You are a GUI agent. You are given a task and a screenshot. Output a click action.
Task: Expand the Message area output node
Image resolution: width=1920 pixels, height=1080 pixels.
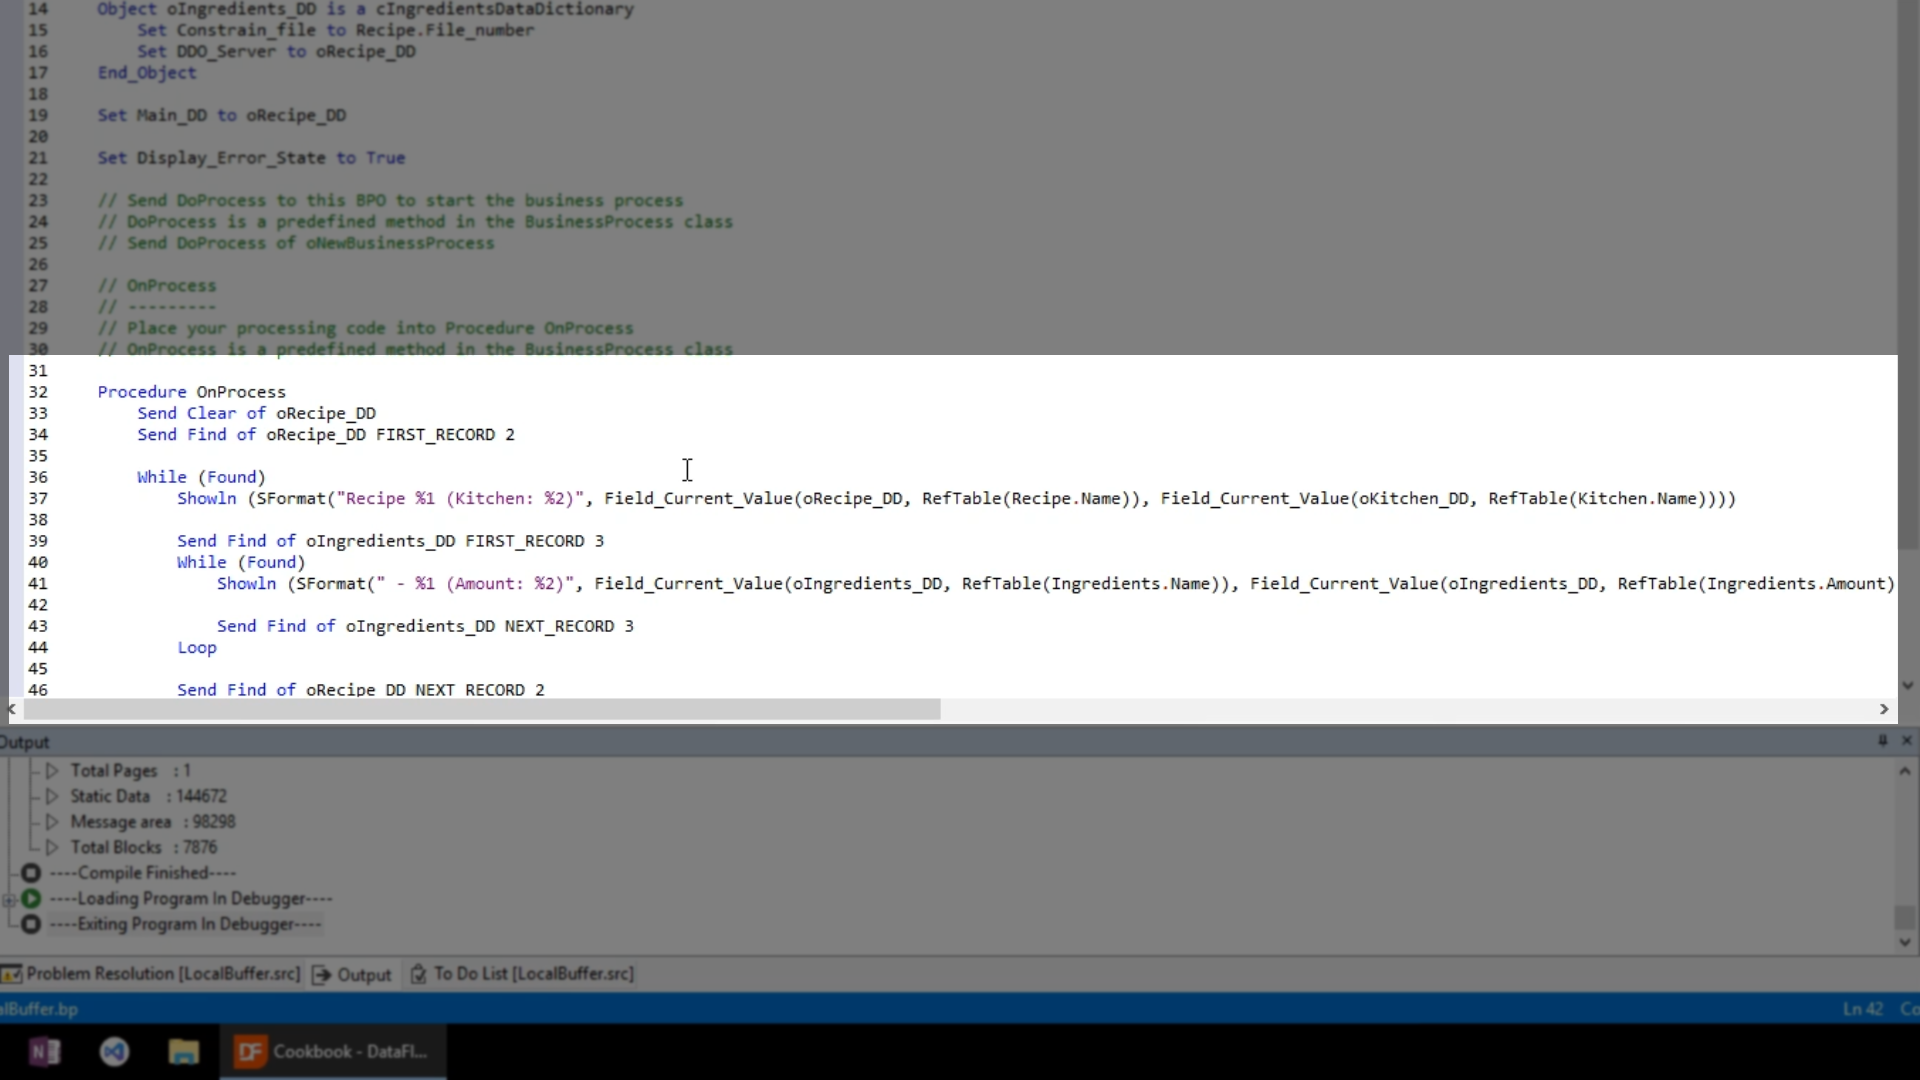[x=52, y=822]
